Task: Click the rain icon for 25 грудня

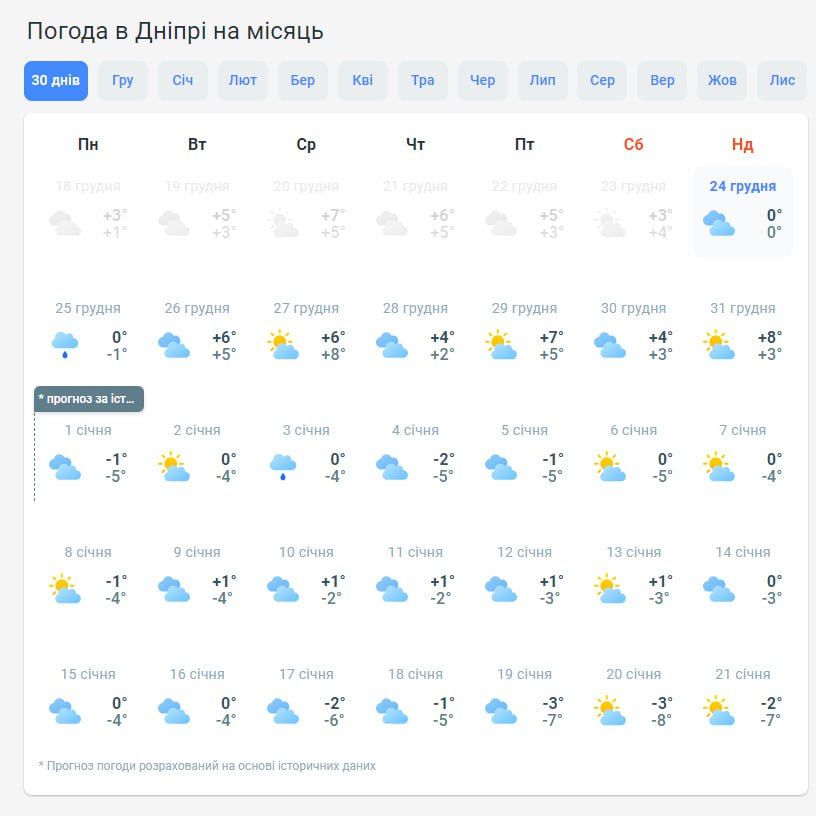Action: click(65, 345)
